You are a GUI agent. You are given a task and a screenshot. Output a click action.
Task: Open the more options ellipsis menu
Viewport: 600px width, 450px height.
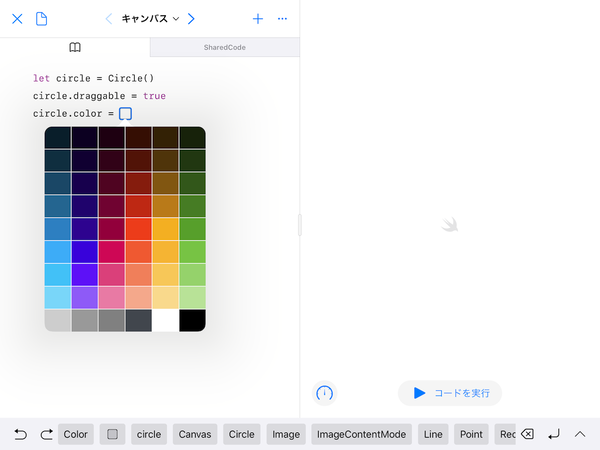(283, 19)
